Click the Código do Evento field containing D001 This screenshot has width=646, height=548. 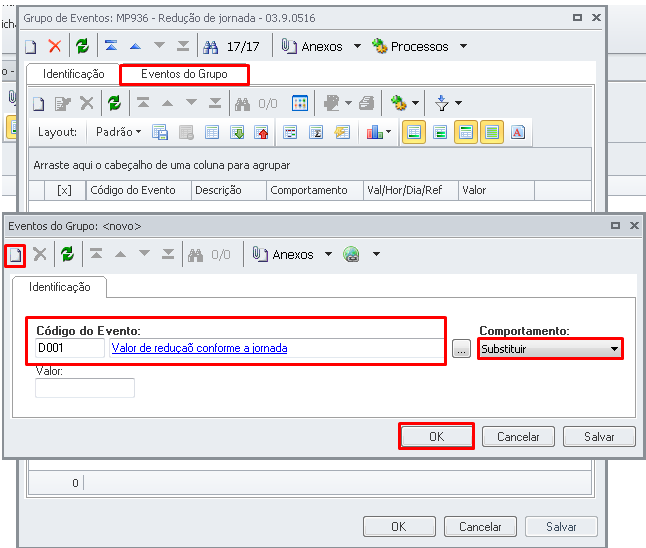(x=70, y=348)
